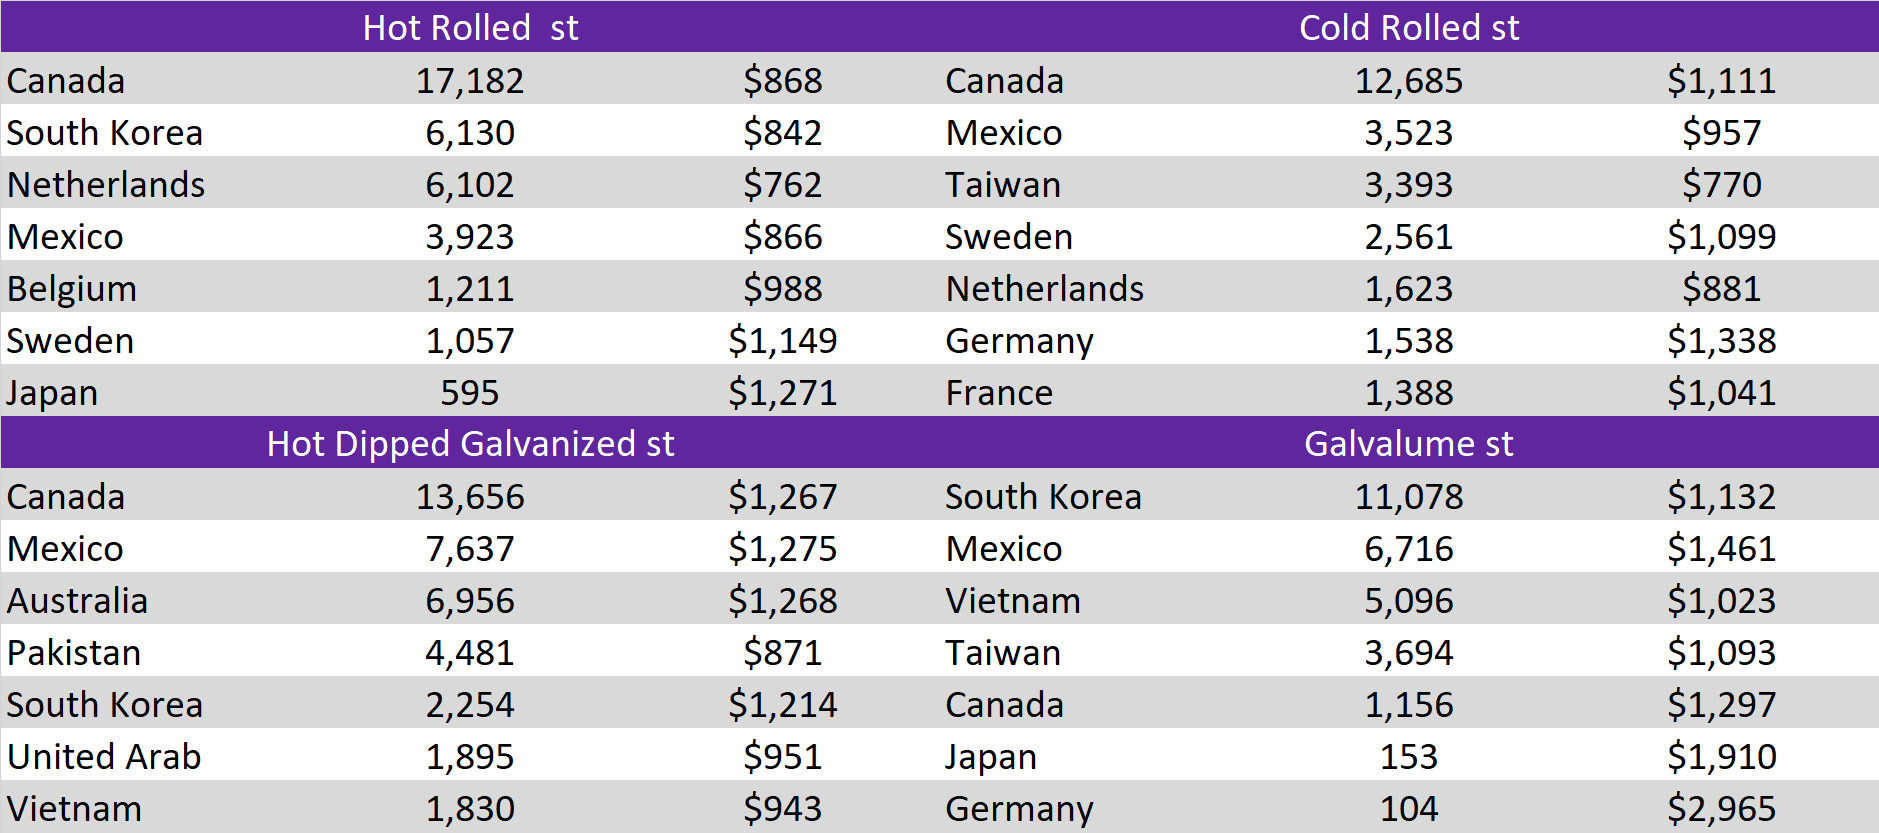This screenshot has width=1879, height=833.
Task: Select the $868 price cell
Action: point(782,81)
